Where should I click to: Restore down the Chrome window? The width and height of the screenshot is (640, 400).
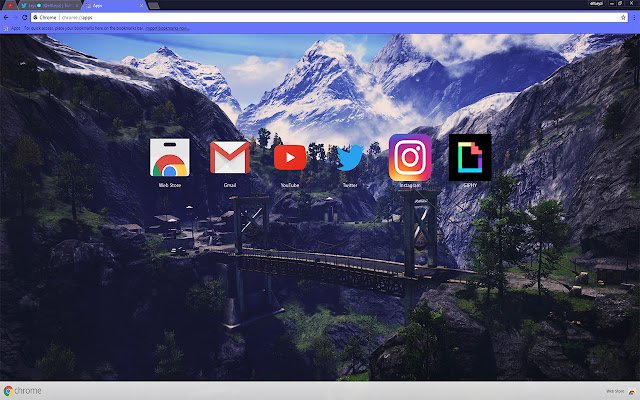[620, 3]
